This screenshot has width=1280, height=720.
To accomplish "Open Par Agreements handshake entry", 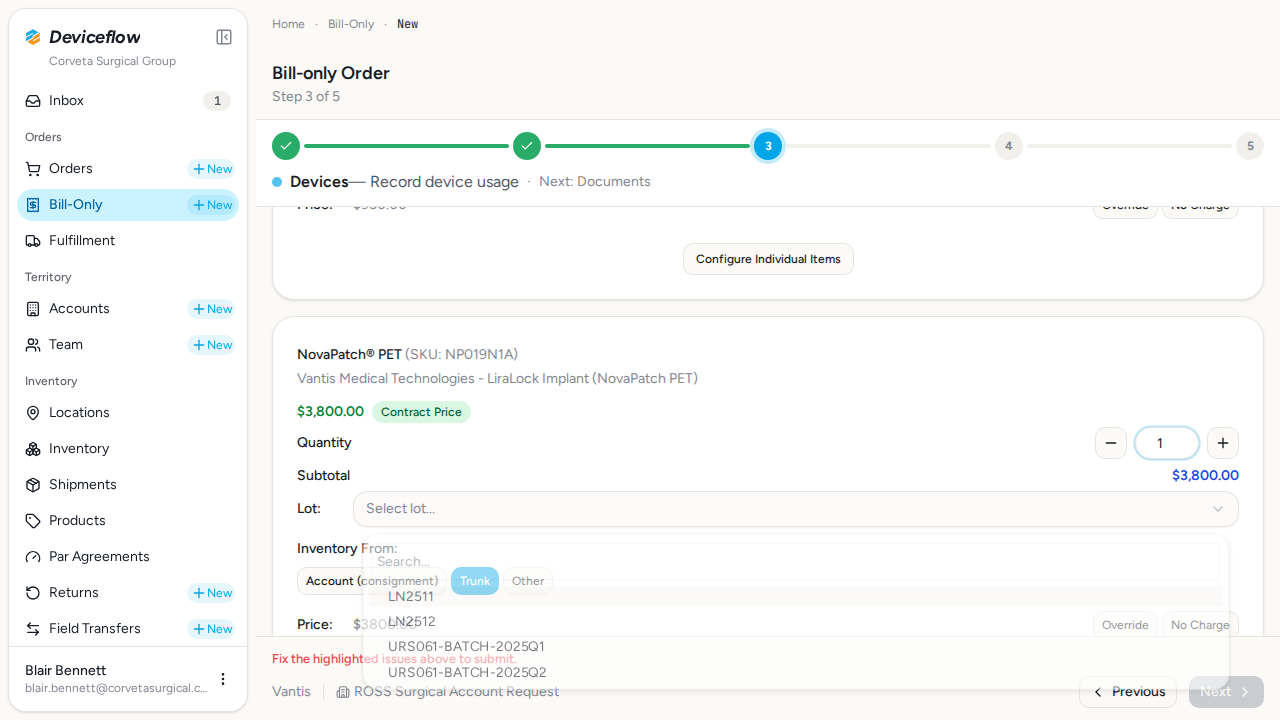I will (128, 557).
